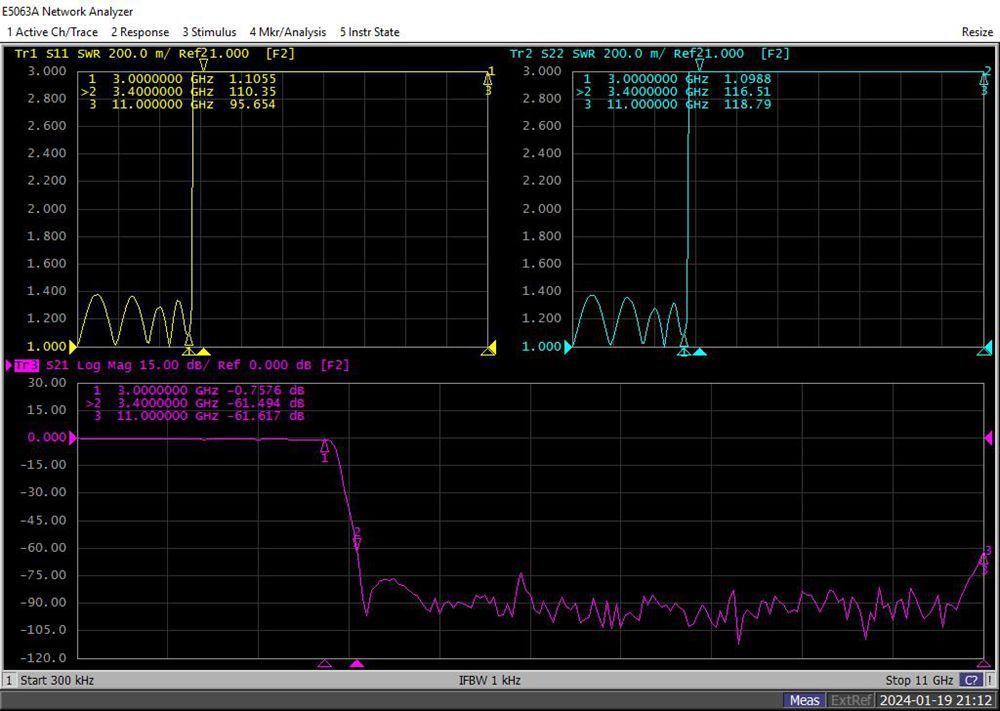
Task: Click filled cyan marker 2 position on Tr2 axis
Action: point(700,352)
